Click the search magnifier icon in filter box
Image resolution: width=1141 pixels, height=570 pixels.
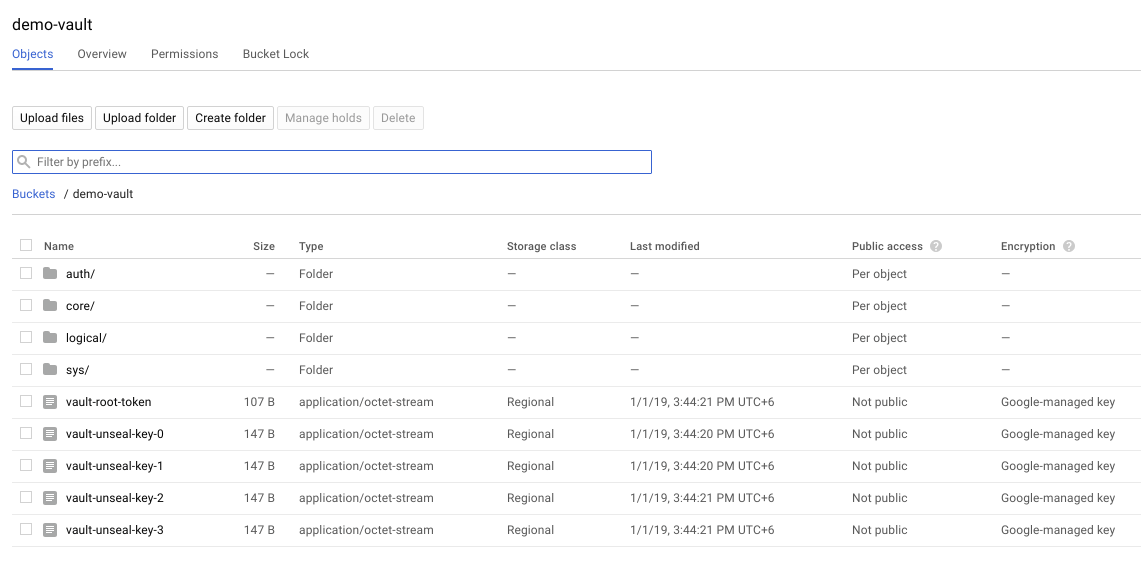[24, 162]
